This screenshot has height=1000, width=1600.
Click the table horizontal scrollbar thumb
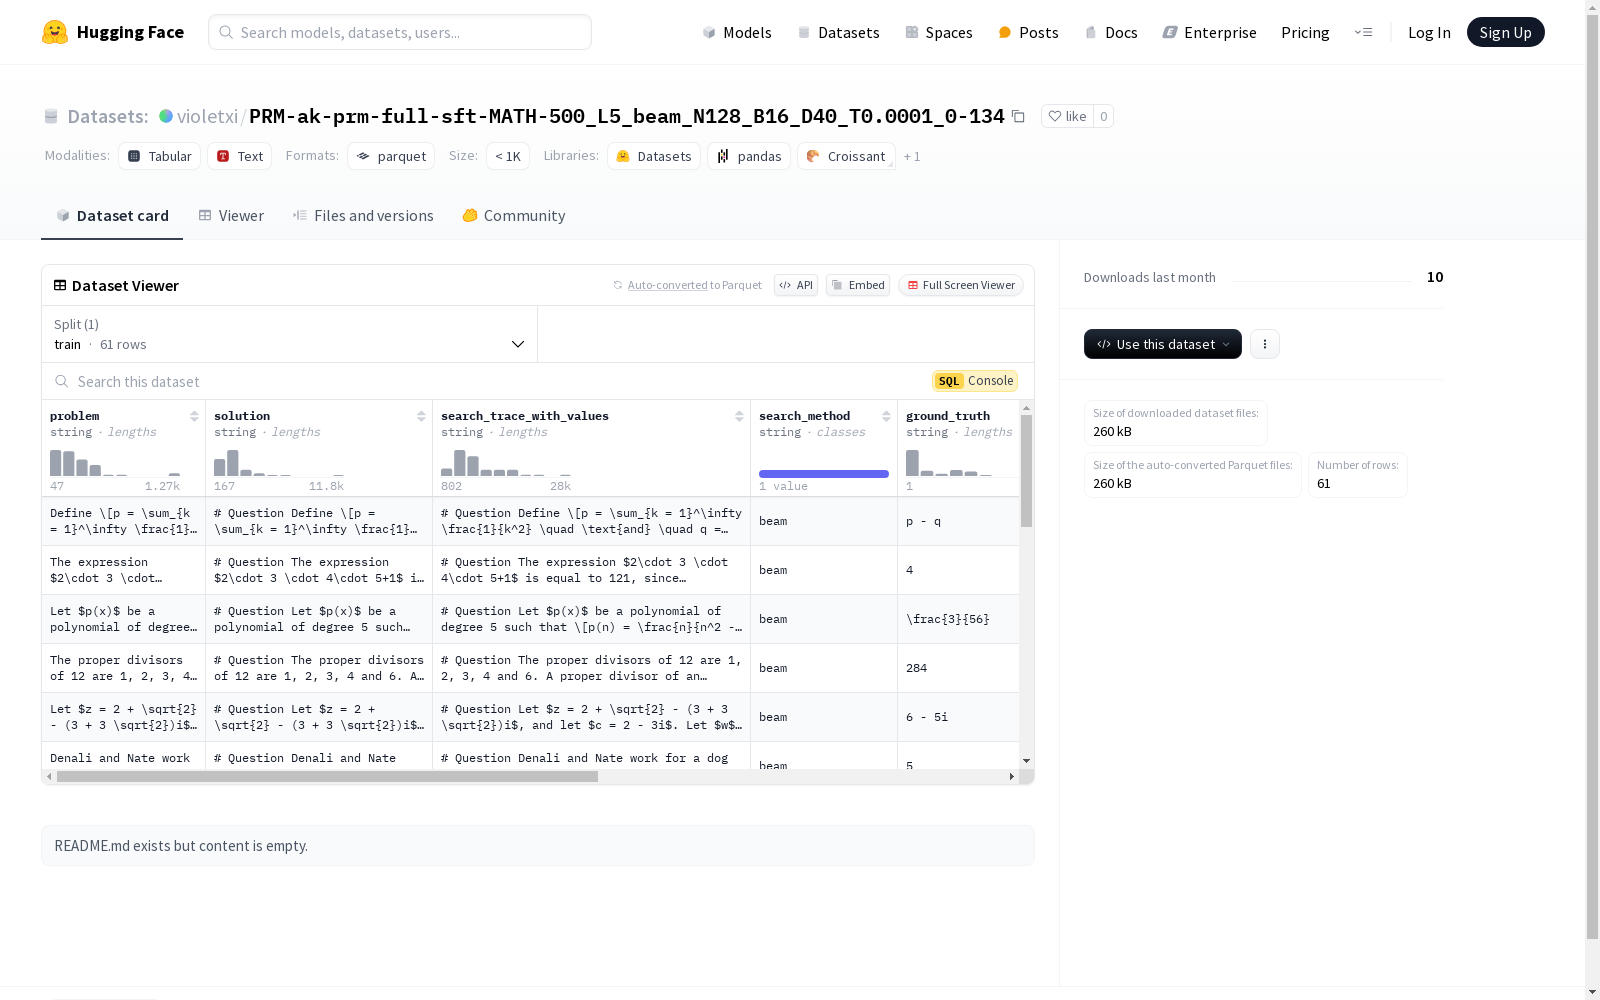(327, 777)
